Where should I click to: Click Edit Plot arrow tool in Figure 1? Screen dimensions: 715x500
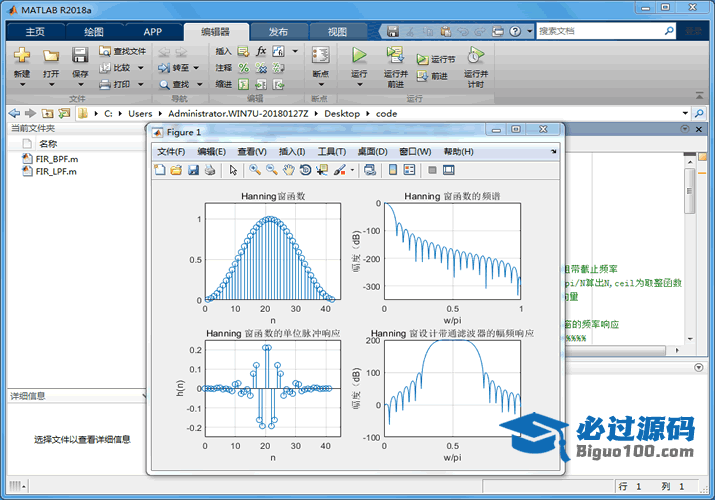pyautogui.click(x=233, y=170)
